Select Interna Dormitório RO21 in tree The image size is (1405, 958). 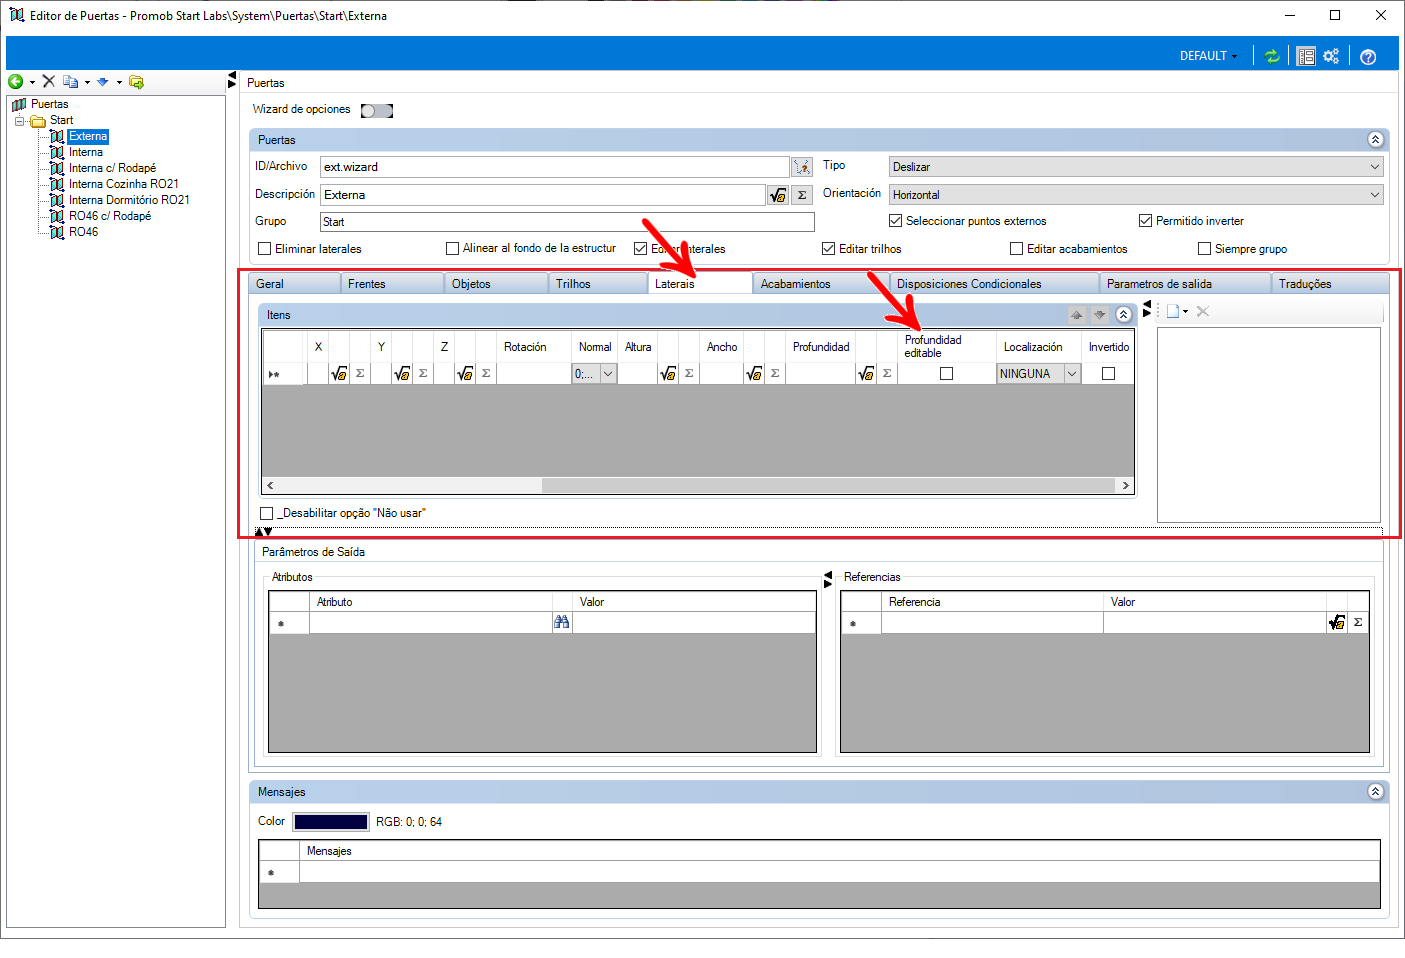129,200
